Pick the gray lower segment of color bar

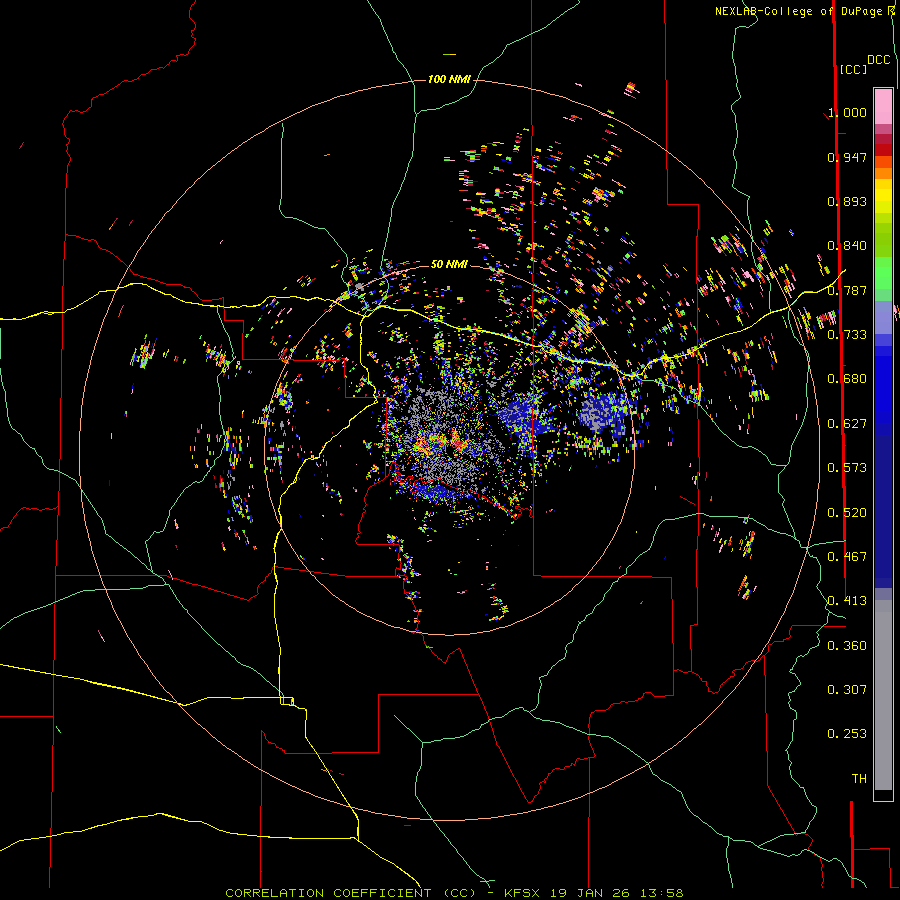883,695
